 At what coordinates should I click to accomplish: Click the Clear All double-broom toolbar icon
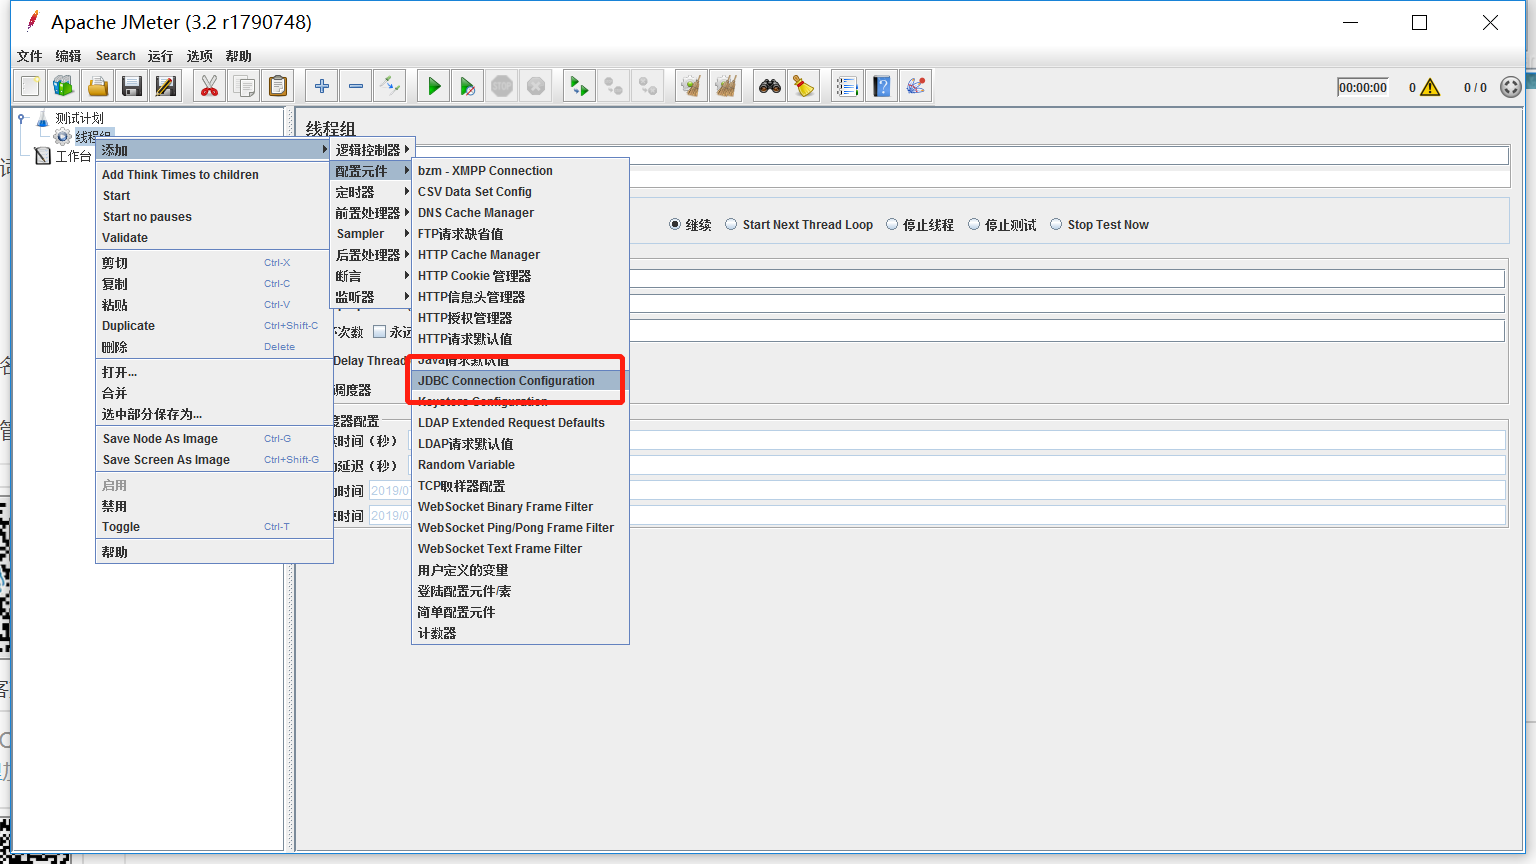tap(725, 87)
